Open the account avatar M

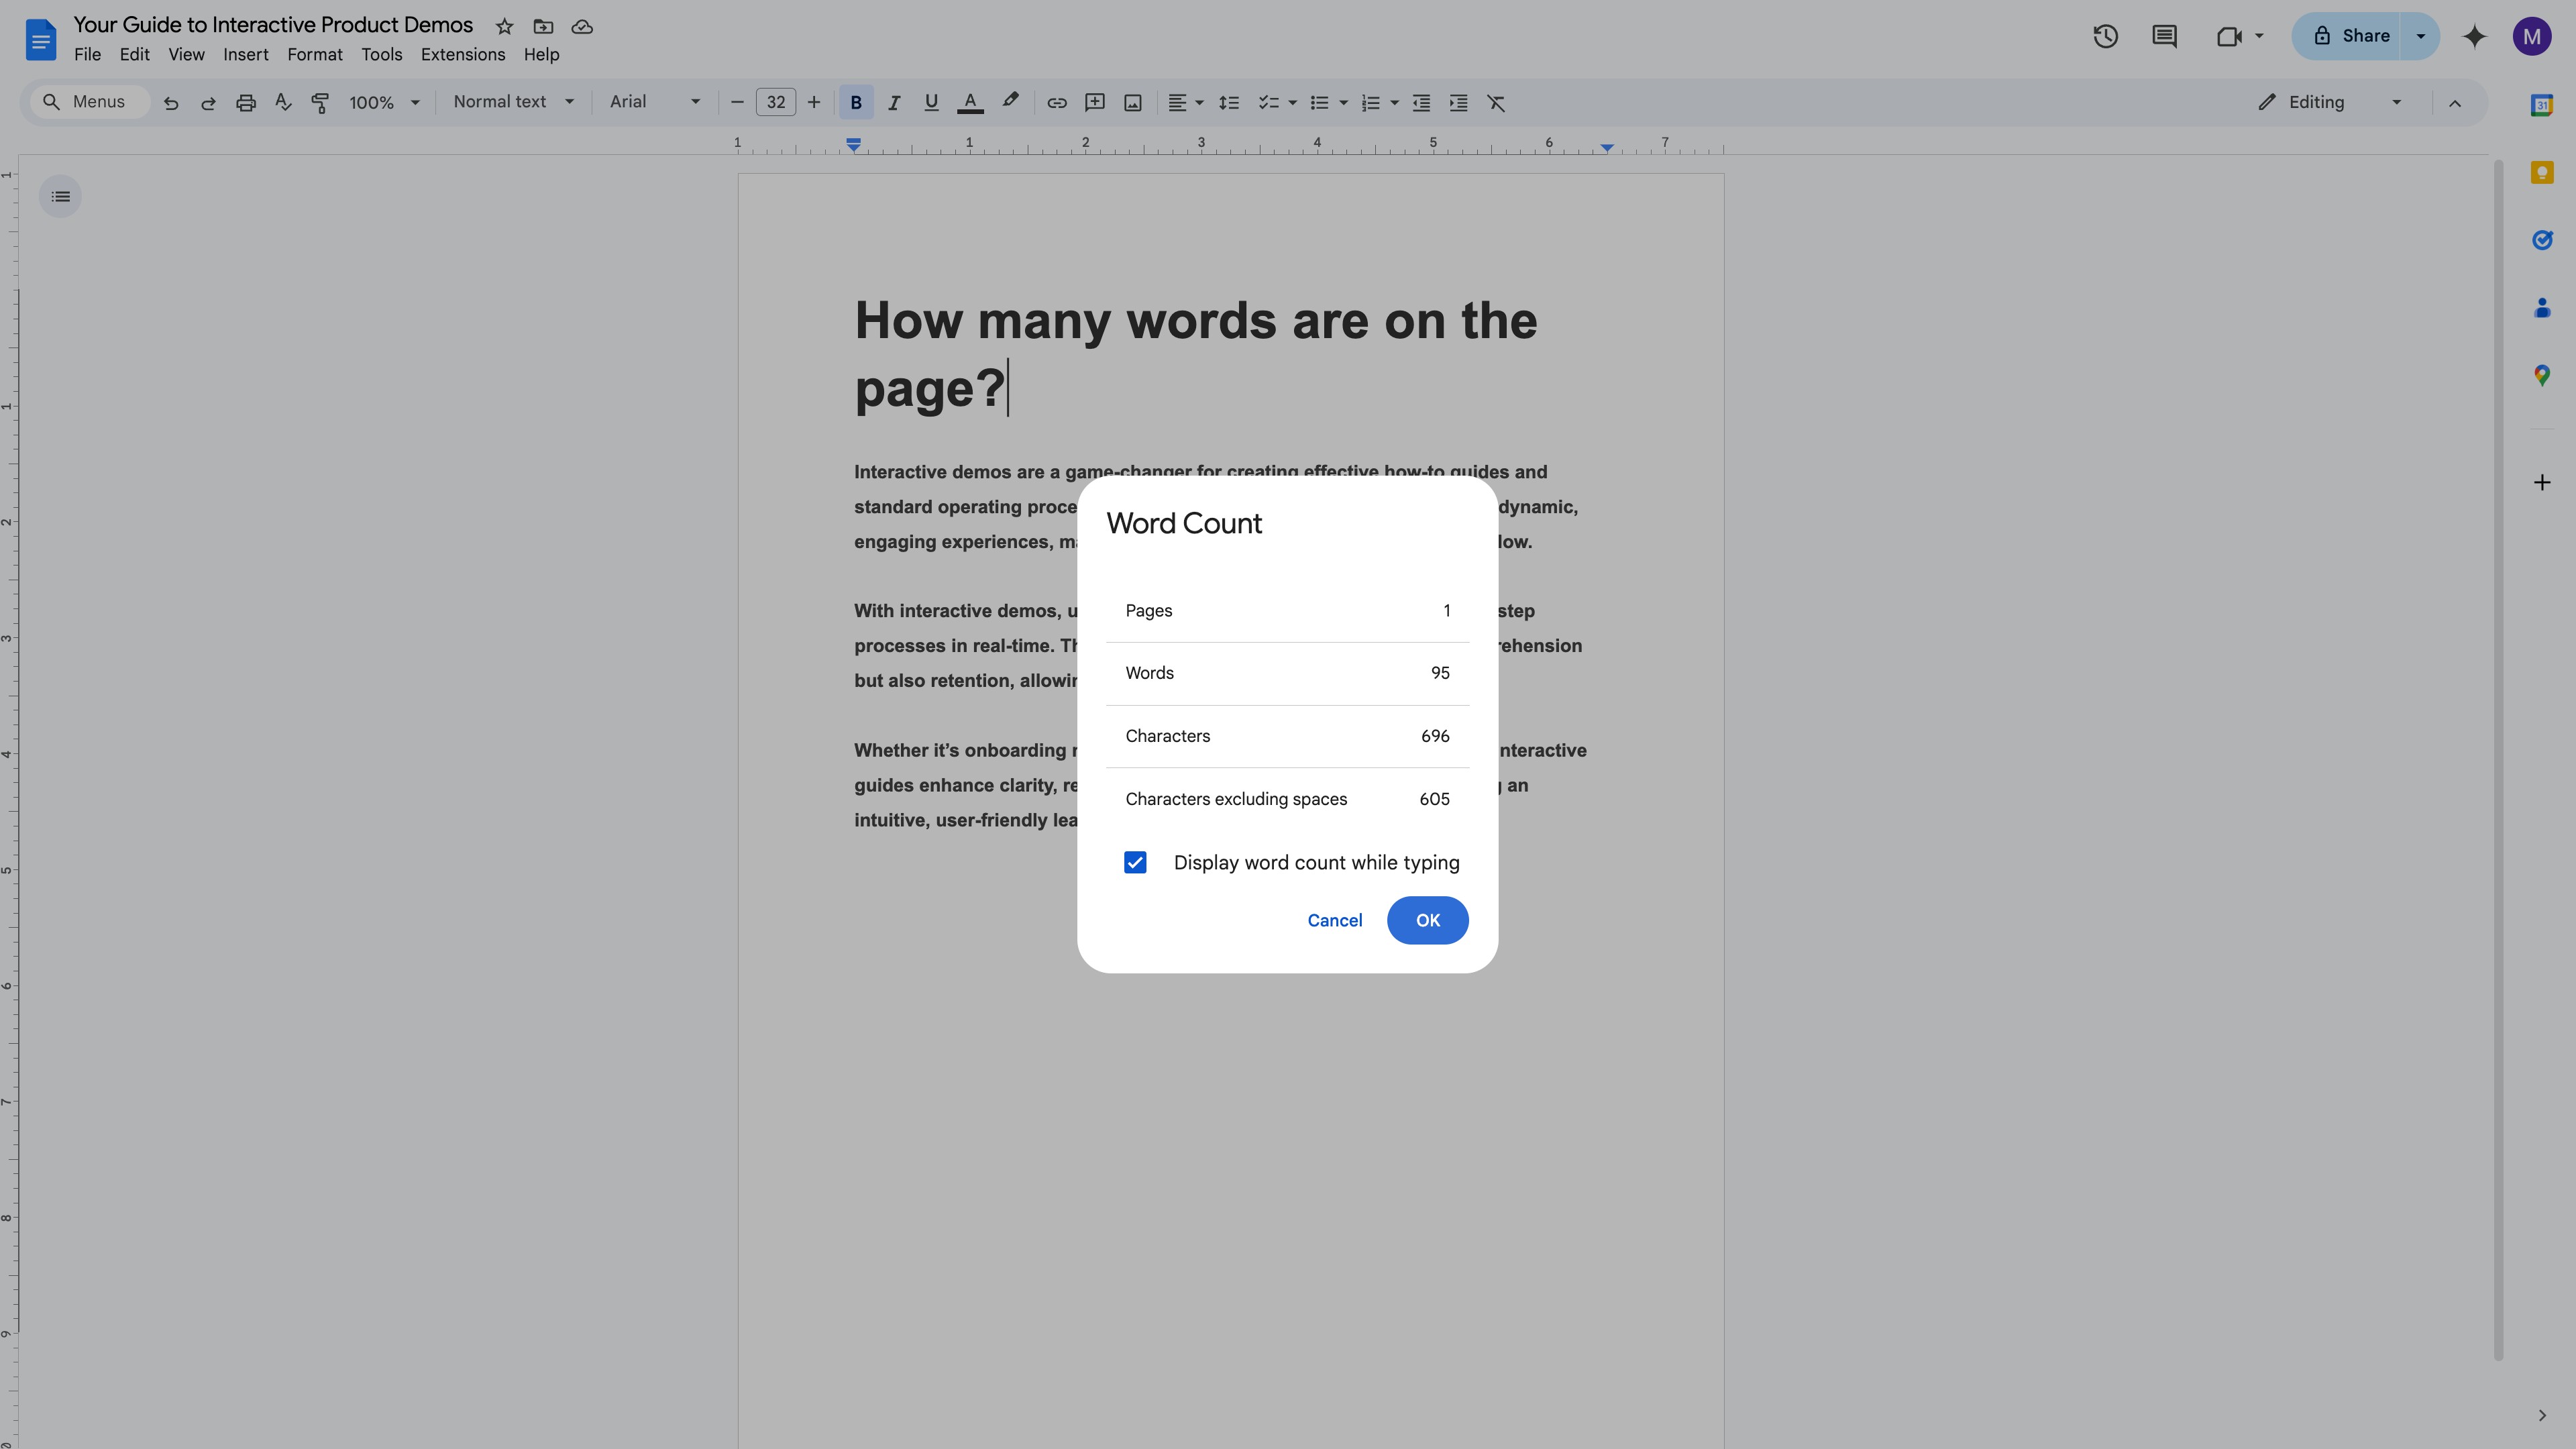click(2532, 37)
